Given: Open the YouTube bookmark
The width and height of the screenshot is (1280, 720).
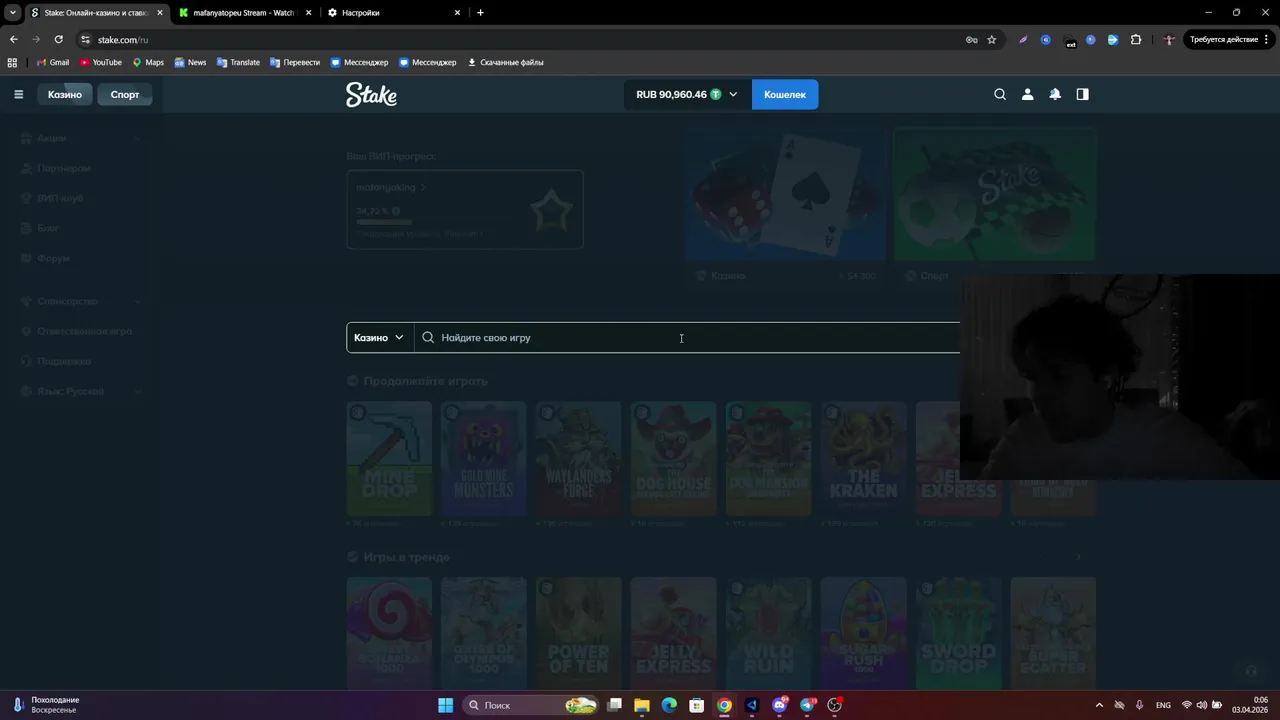Looking at the screenshot, I should point(101,62).
